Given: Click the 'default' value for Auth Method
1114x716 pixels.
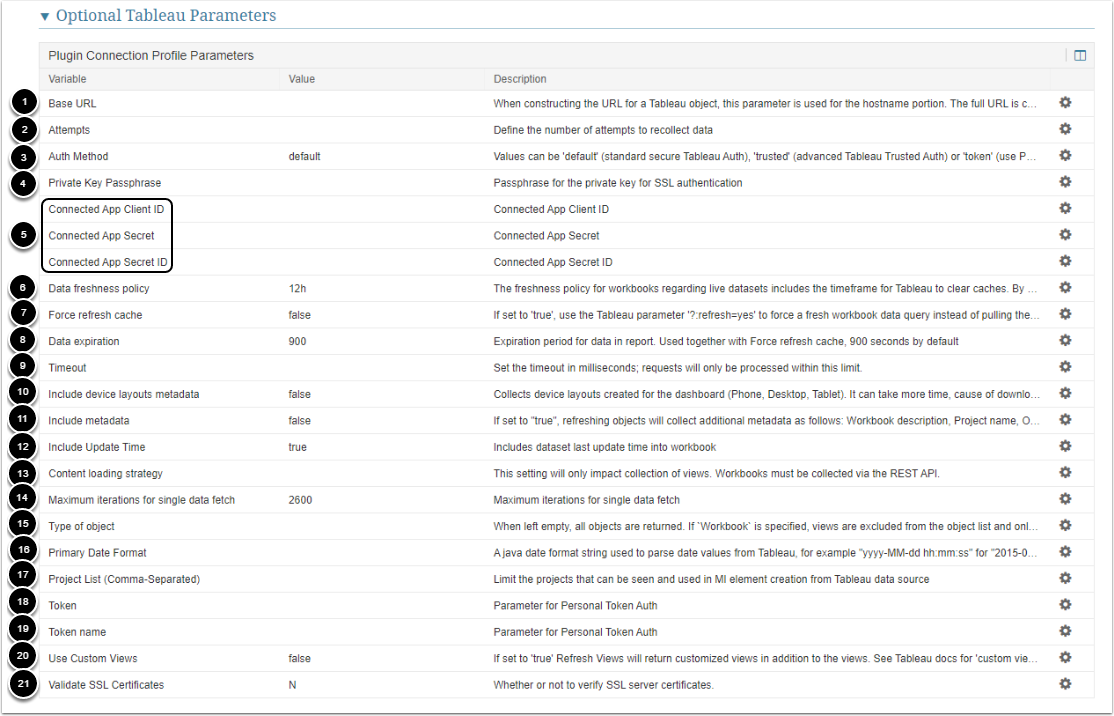Looking at the screenshot, I should pos(304,156).
